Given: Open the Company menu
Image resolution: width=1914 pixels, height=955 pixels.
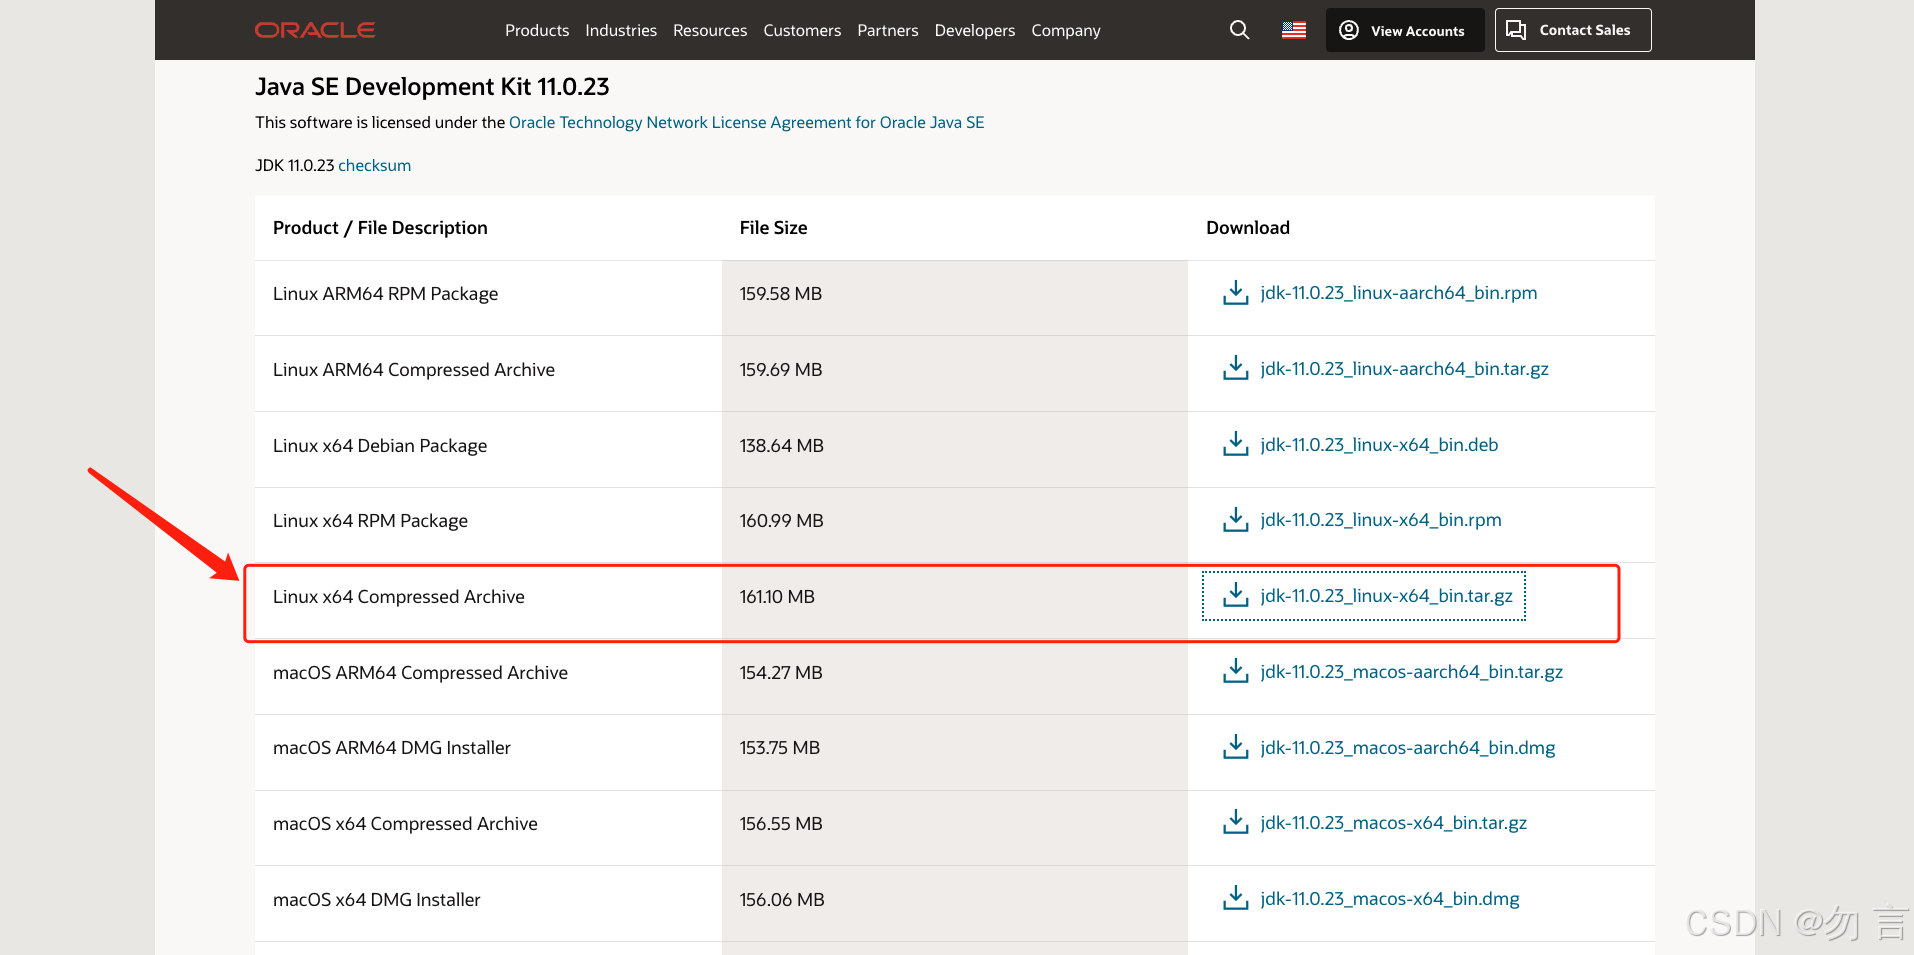Looking at the screenshot, I should [1066, 30].
